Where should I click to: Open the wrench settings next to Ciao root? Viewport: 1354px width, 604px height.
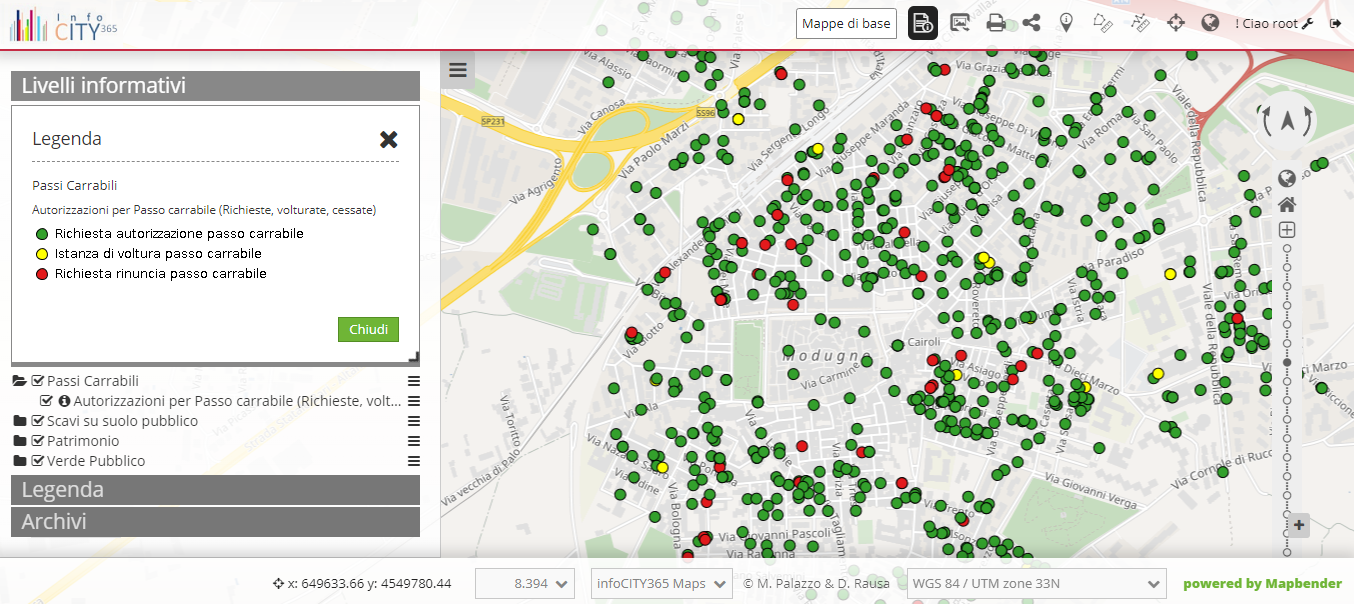(x=1307, y=23)
